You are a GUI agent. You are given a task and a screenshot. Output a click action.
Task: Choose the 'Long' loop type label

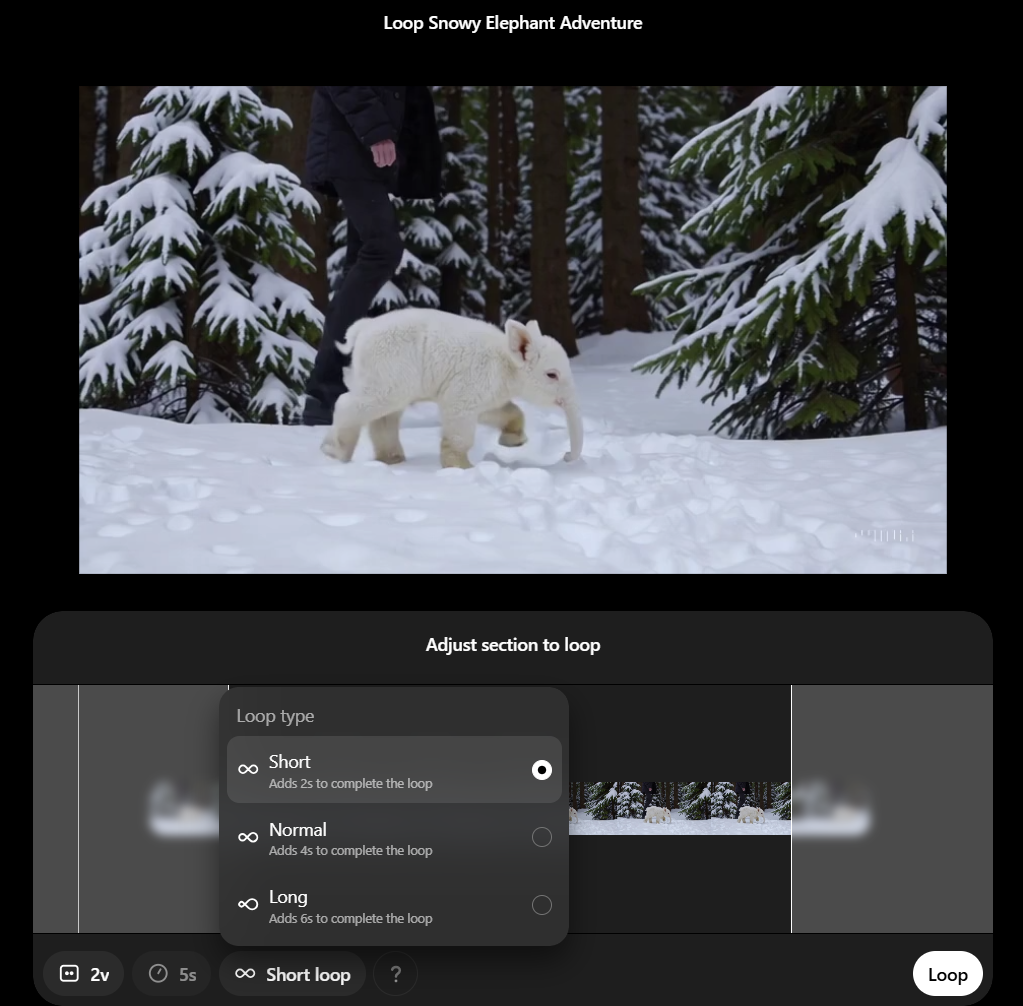pos(288,898)
